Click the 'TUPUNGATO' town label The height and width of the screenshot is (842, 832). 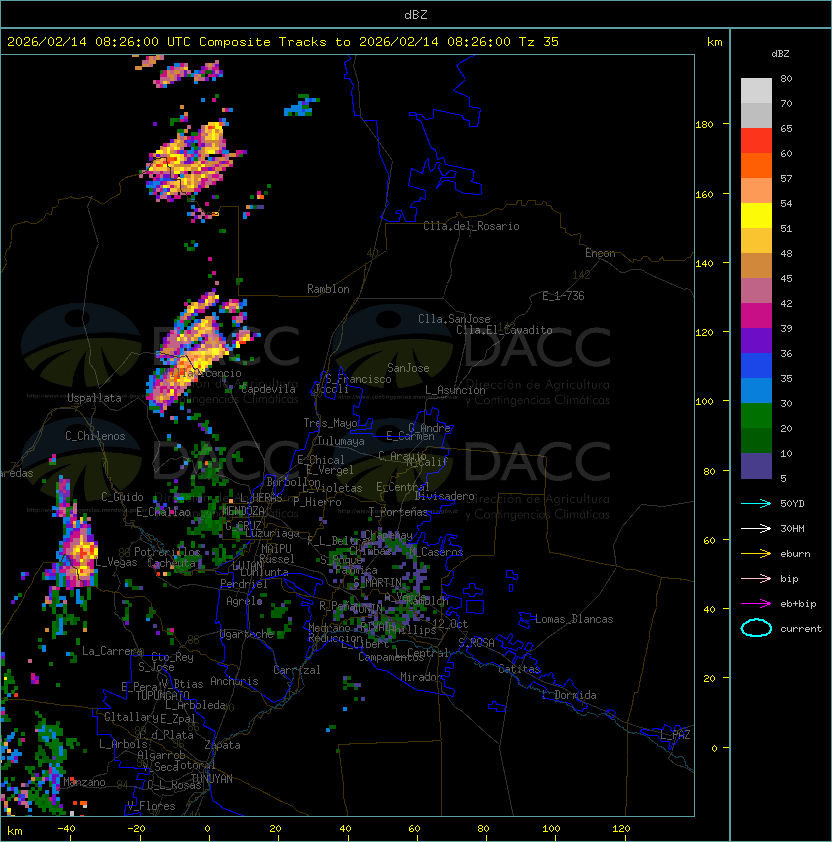(162, 695)
